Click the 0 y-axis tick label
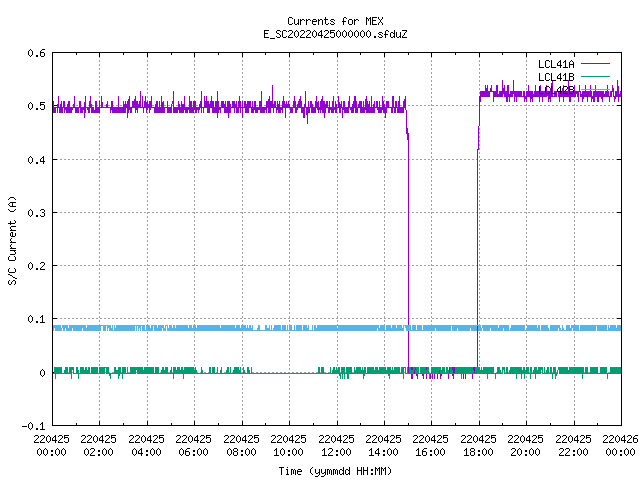Screen dimensions: 640x480 coord(42,373)
